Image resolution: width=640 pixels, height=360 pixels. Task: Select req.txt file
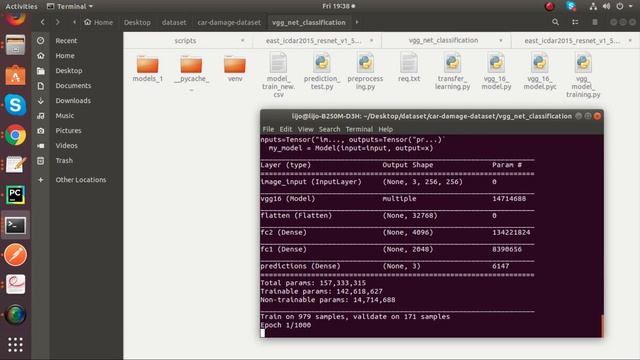click(409, 67)
